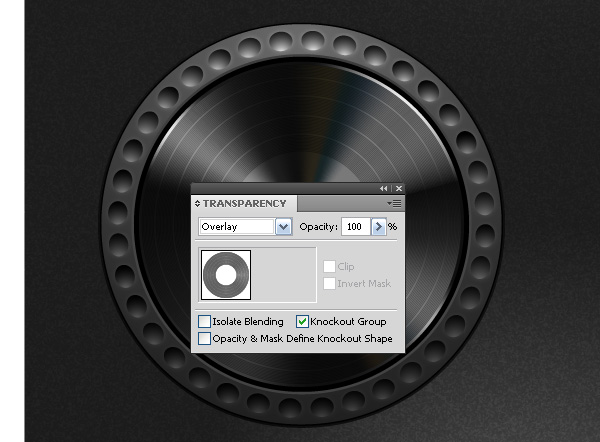600x442 pixels.
Task: Click the Overlay blend mode text
Action: [219, 227]
